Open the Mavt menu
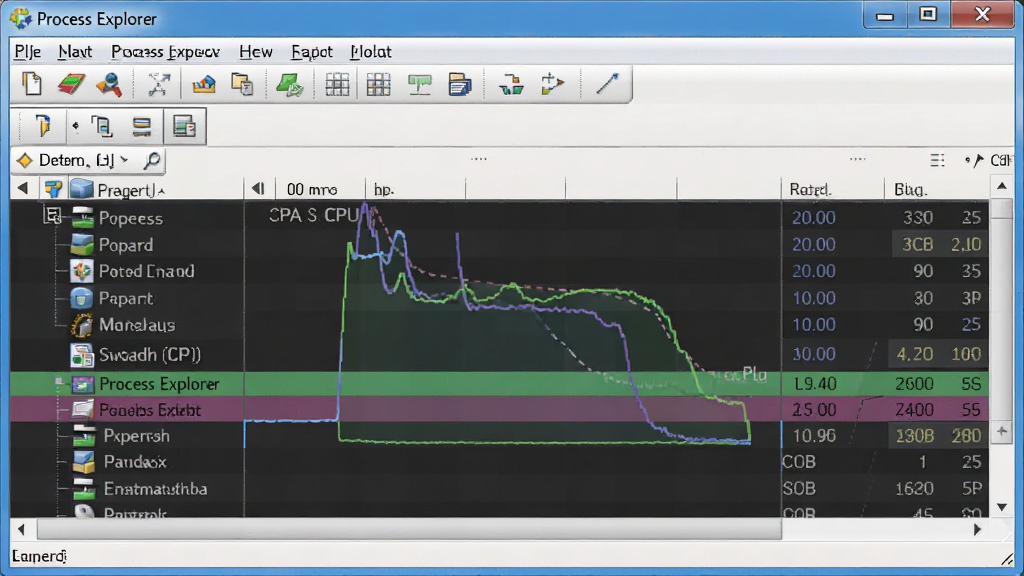Viewport: 1024px width, 576px height. tap(75, 52)
